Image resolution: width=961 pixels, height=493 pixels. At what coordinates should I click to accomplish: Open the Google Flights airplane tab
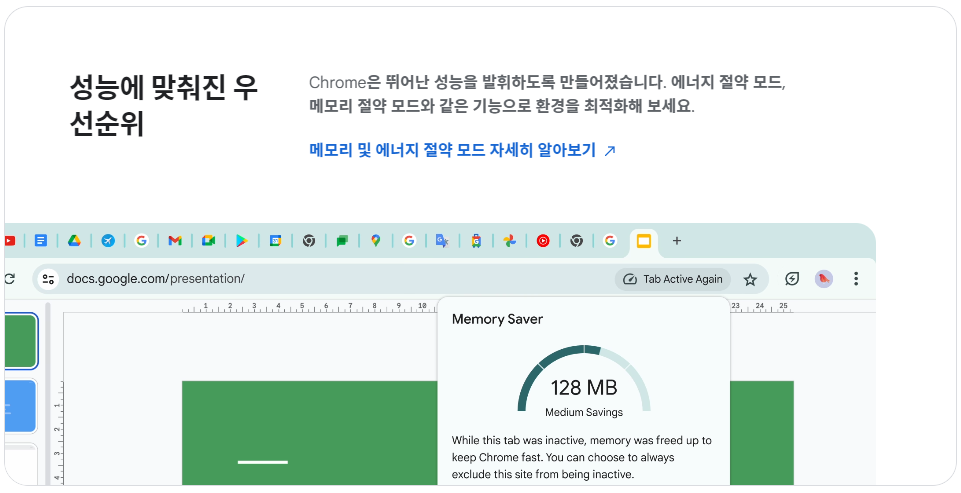click(x=108, y=241)
